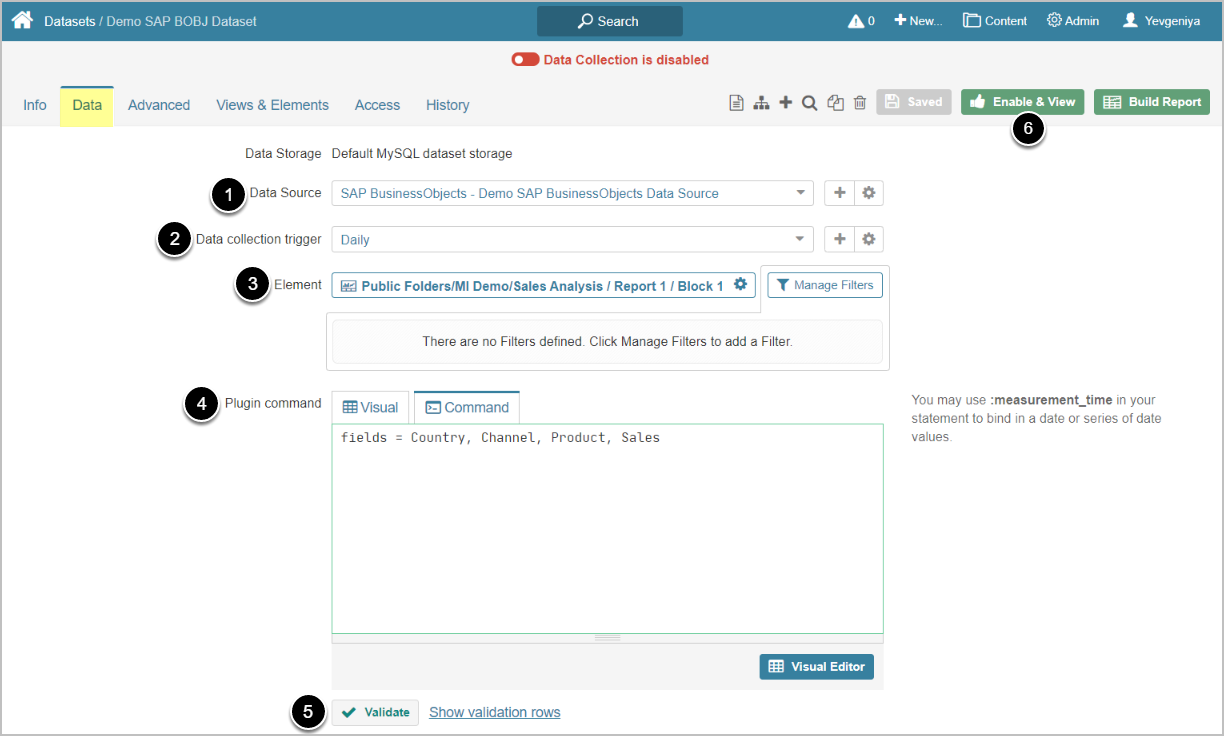Go to the Views & Elements tab
Screen dimensions: 1224x736
272,105
